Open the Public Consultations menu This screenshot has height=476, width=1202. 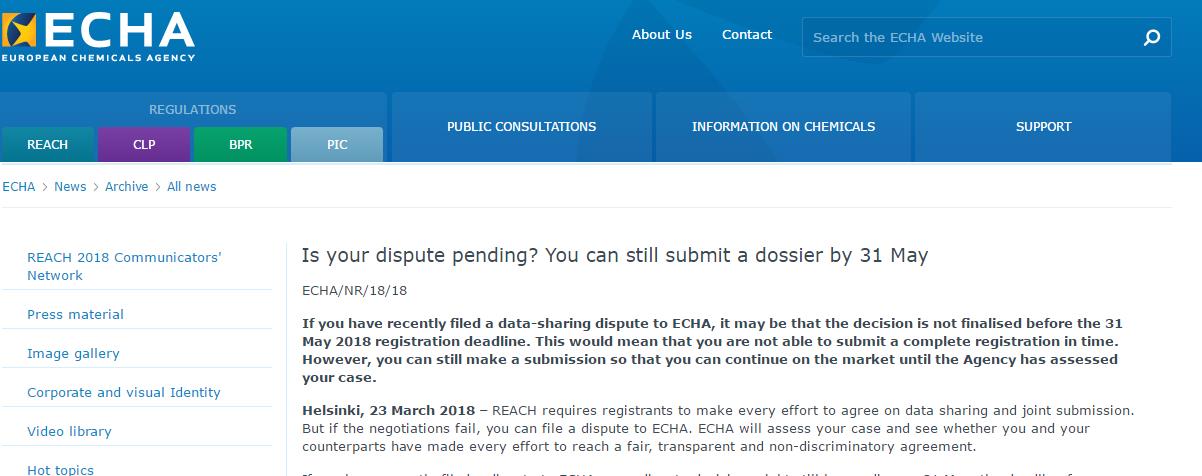tap(521, 127)
